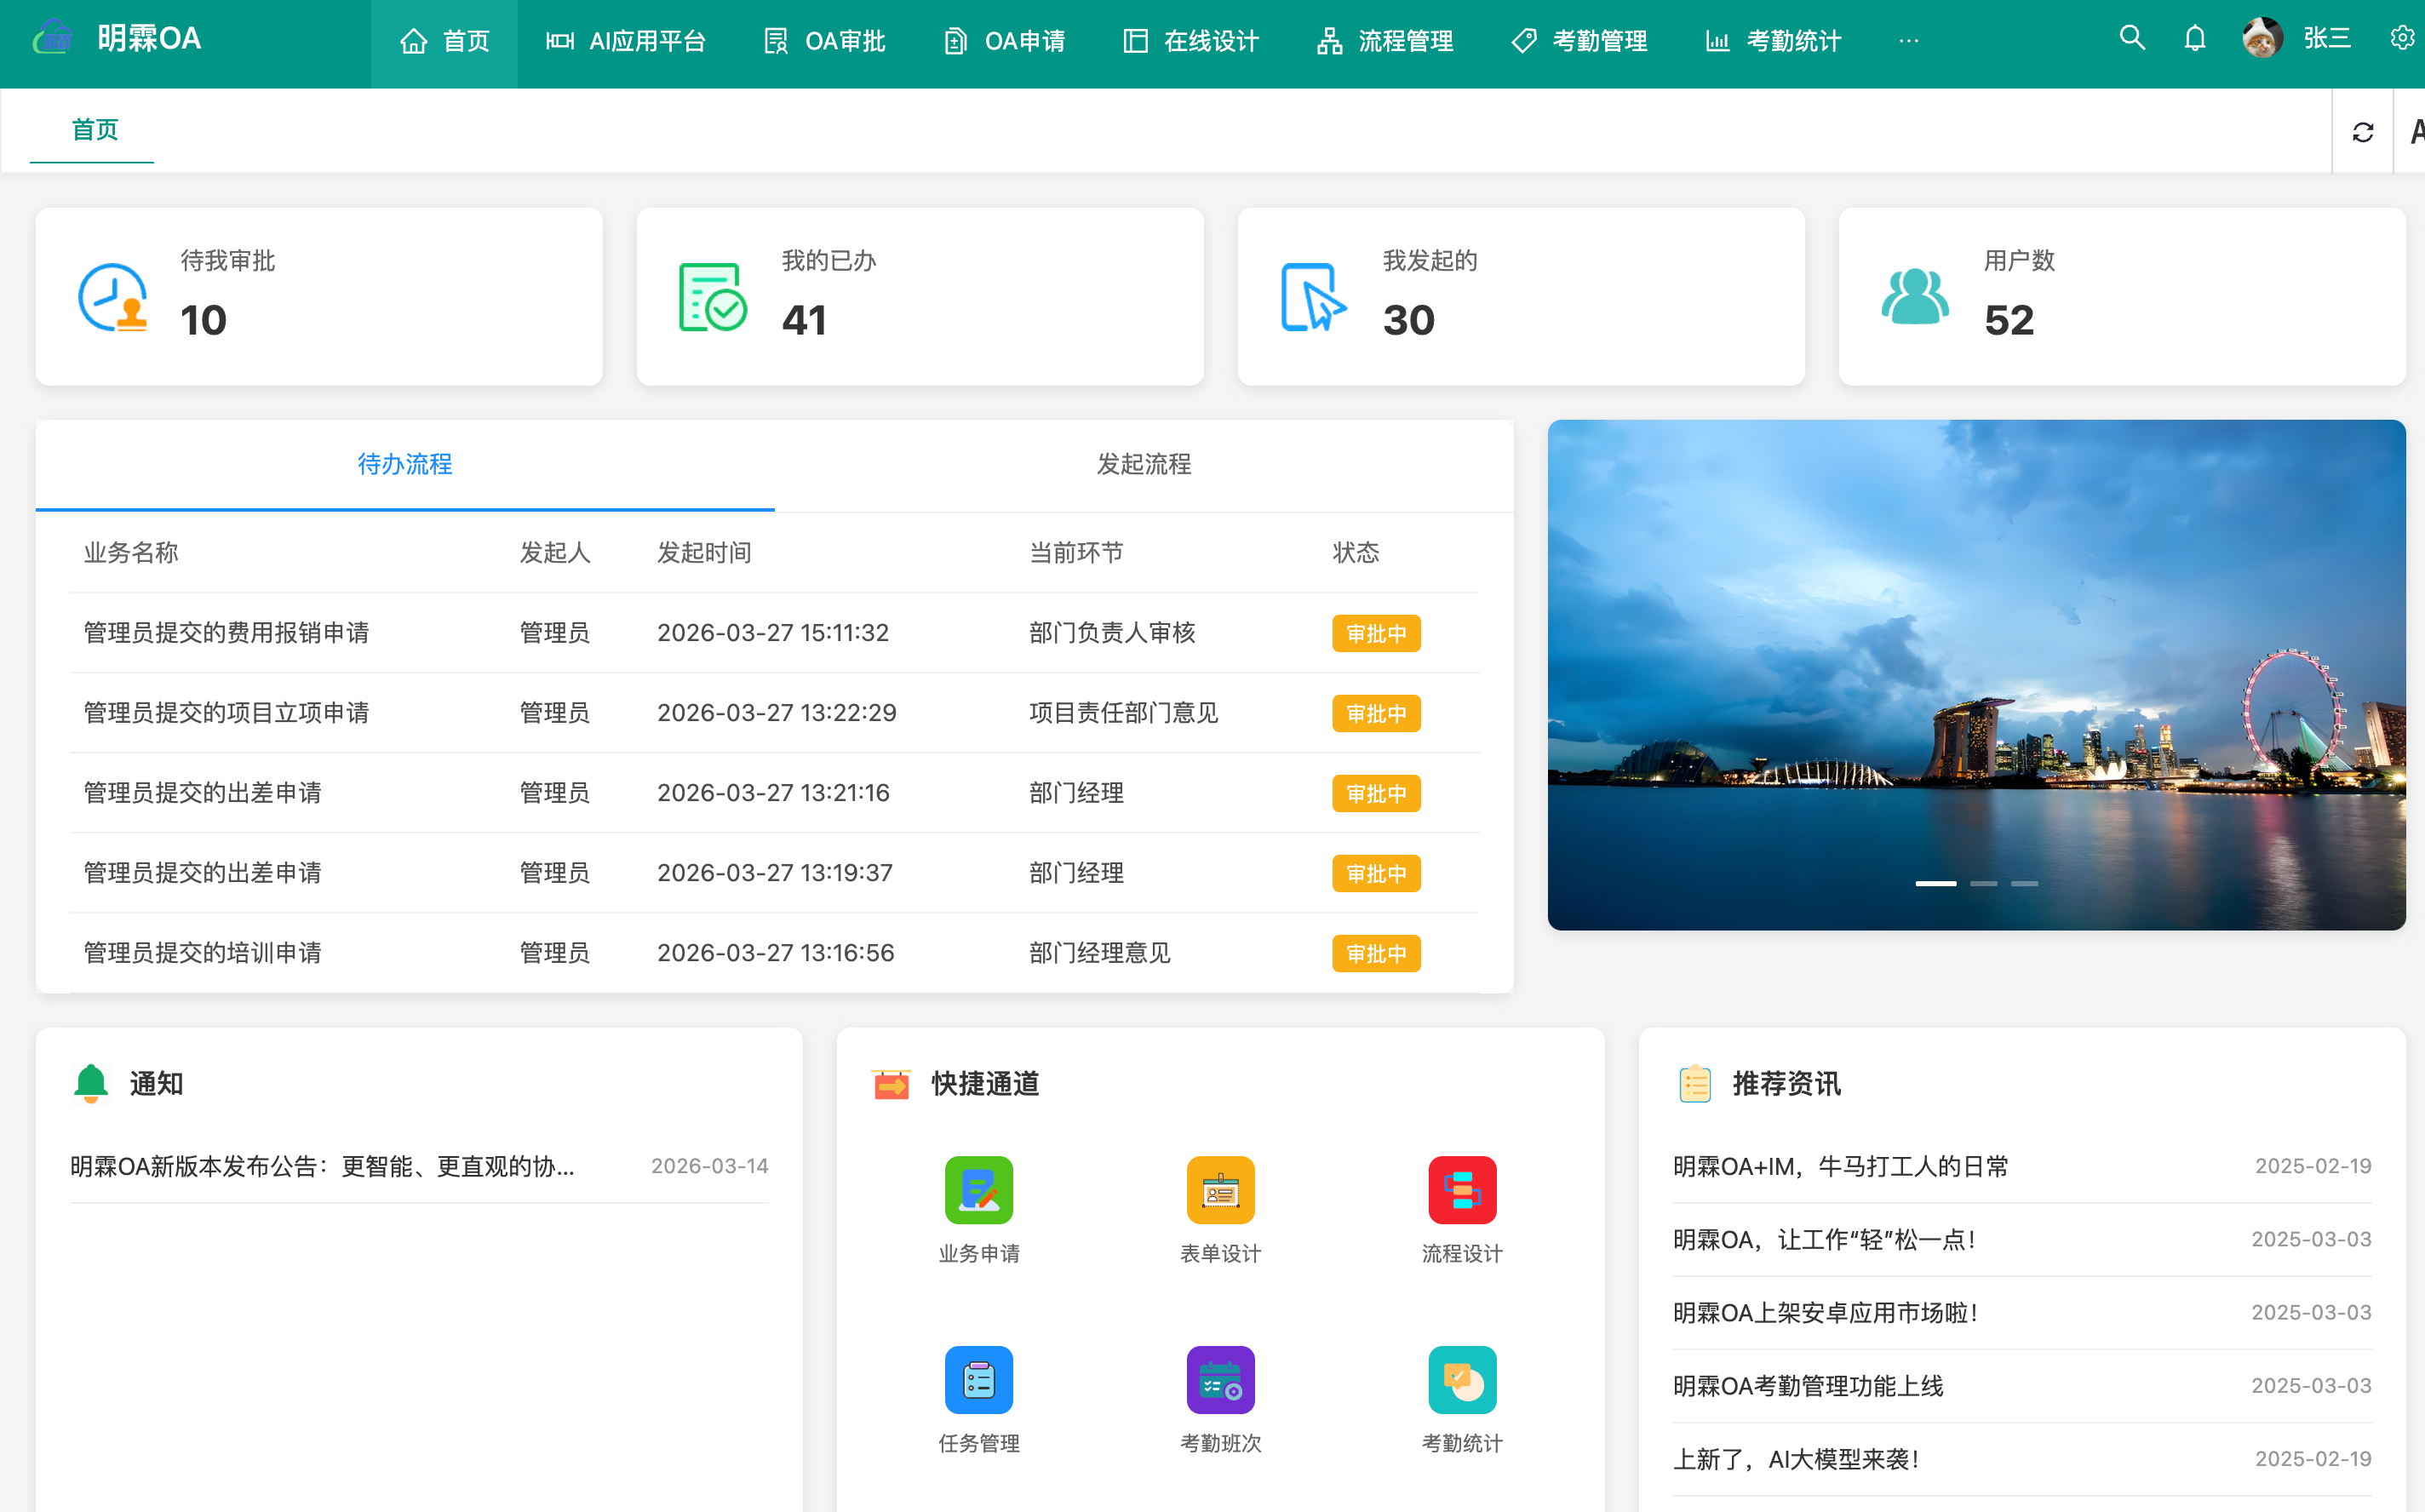2425x1512 pixels.
Task: Click the 管理员提交的项目立项申请 row title
Action: tap(226, 713)
